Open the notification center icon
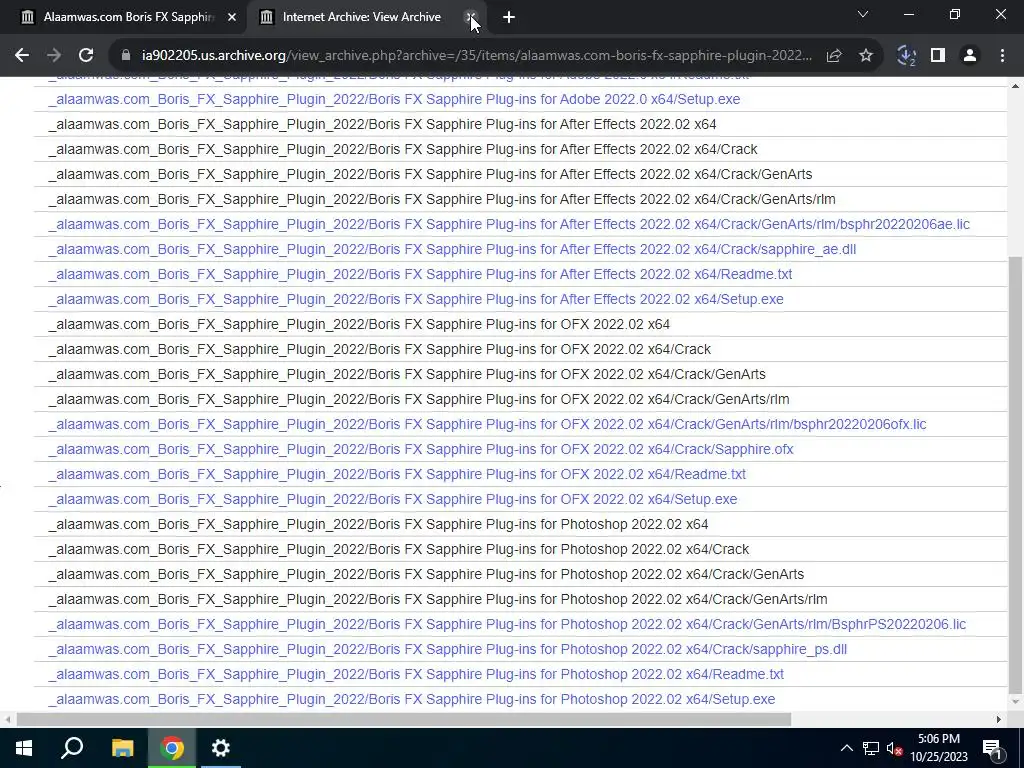Viewport: 1024px width, 768px height. [x=993, y=748]
